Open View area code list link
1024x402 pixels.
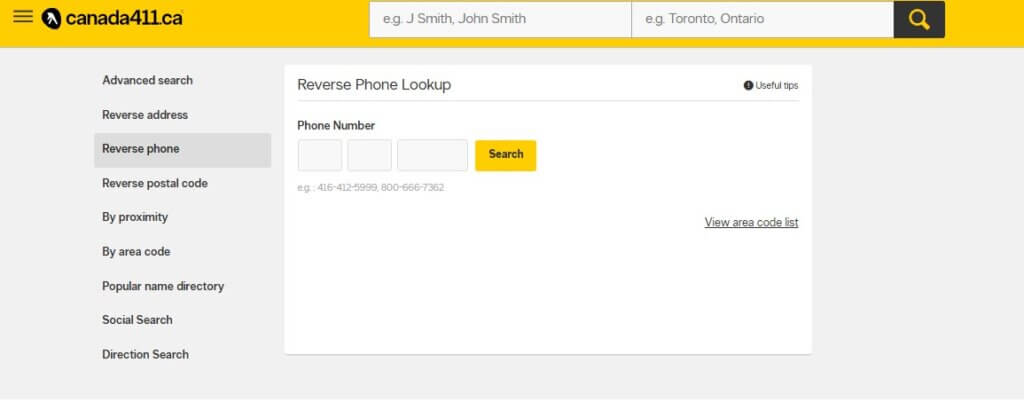point(751,223)
